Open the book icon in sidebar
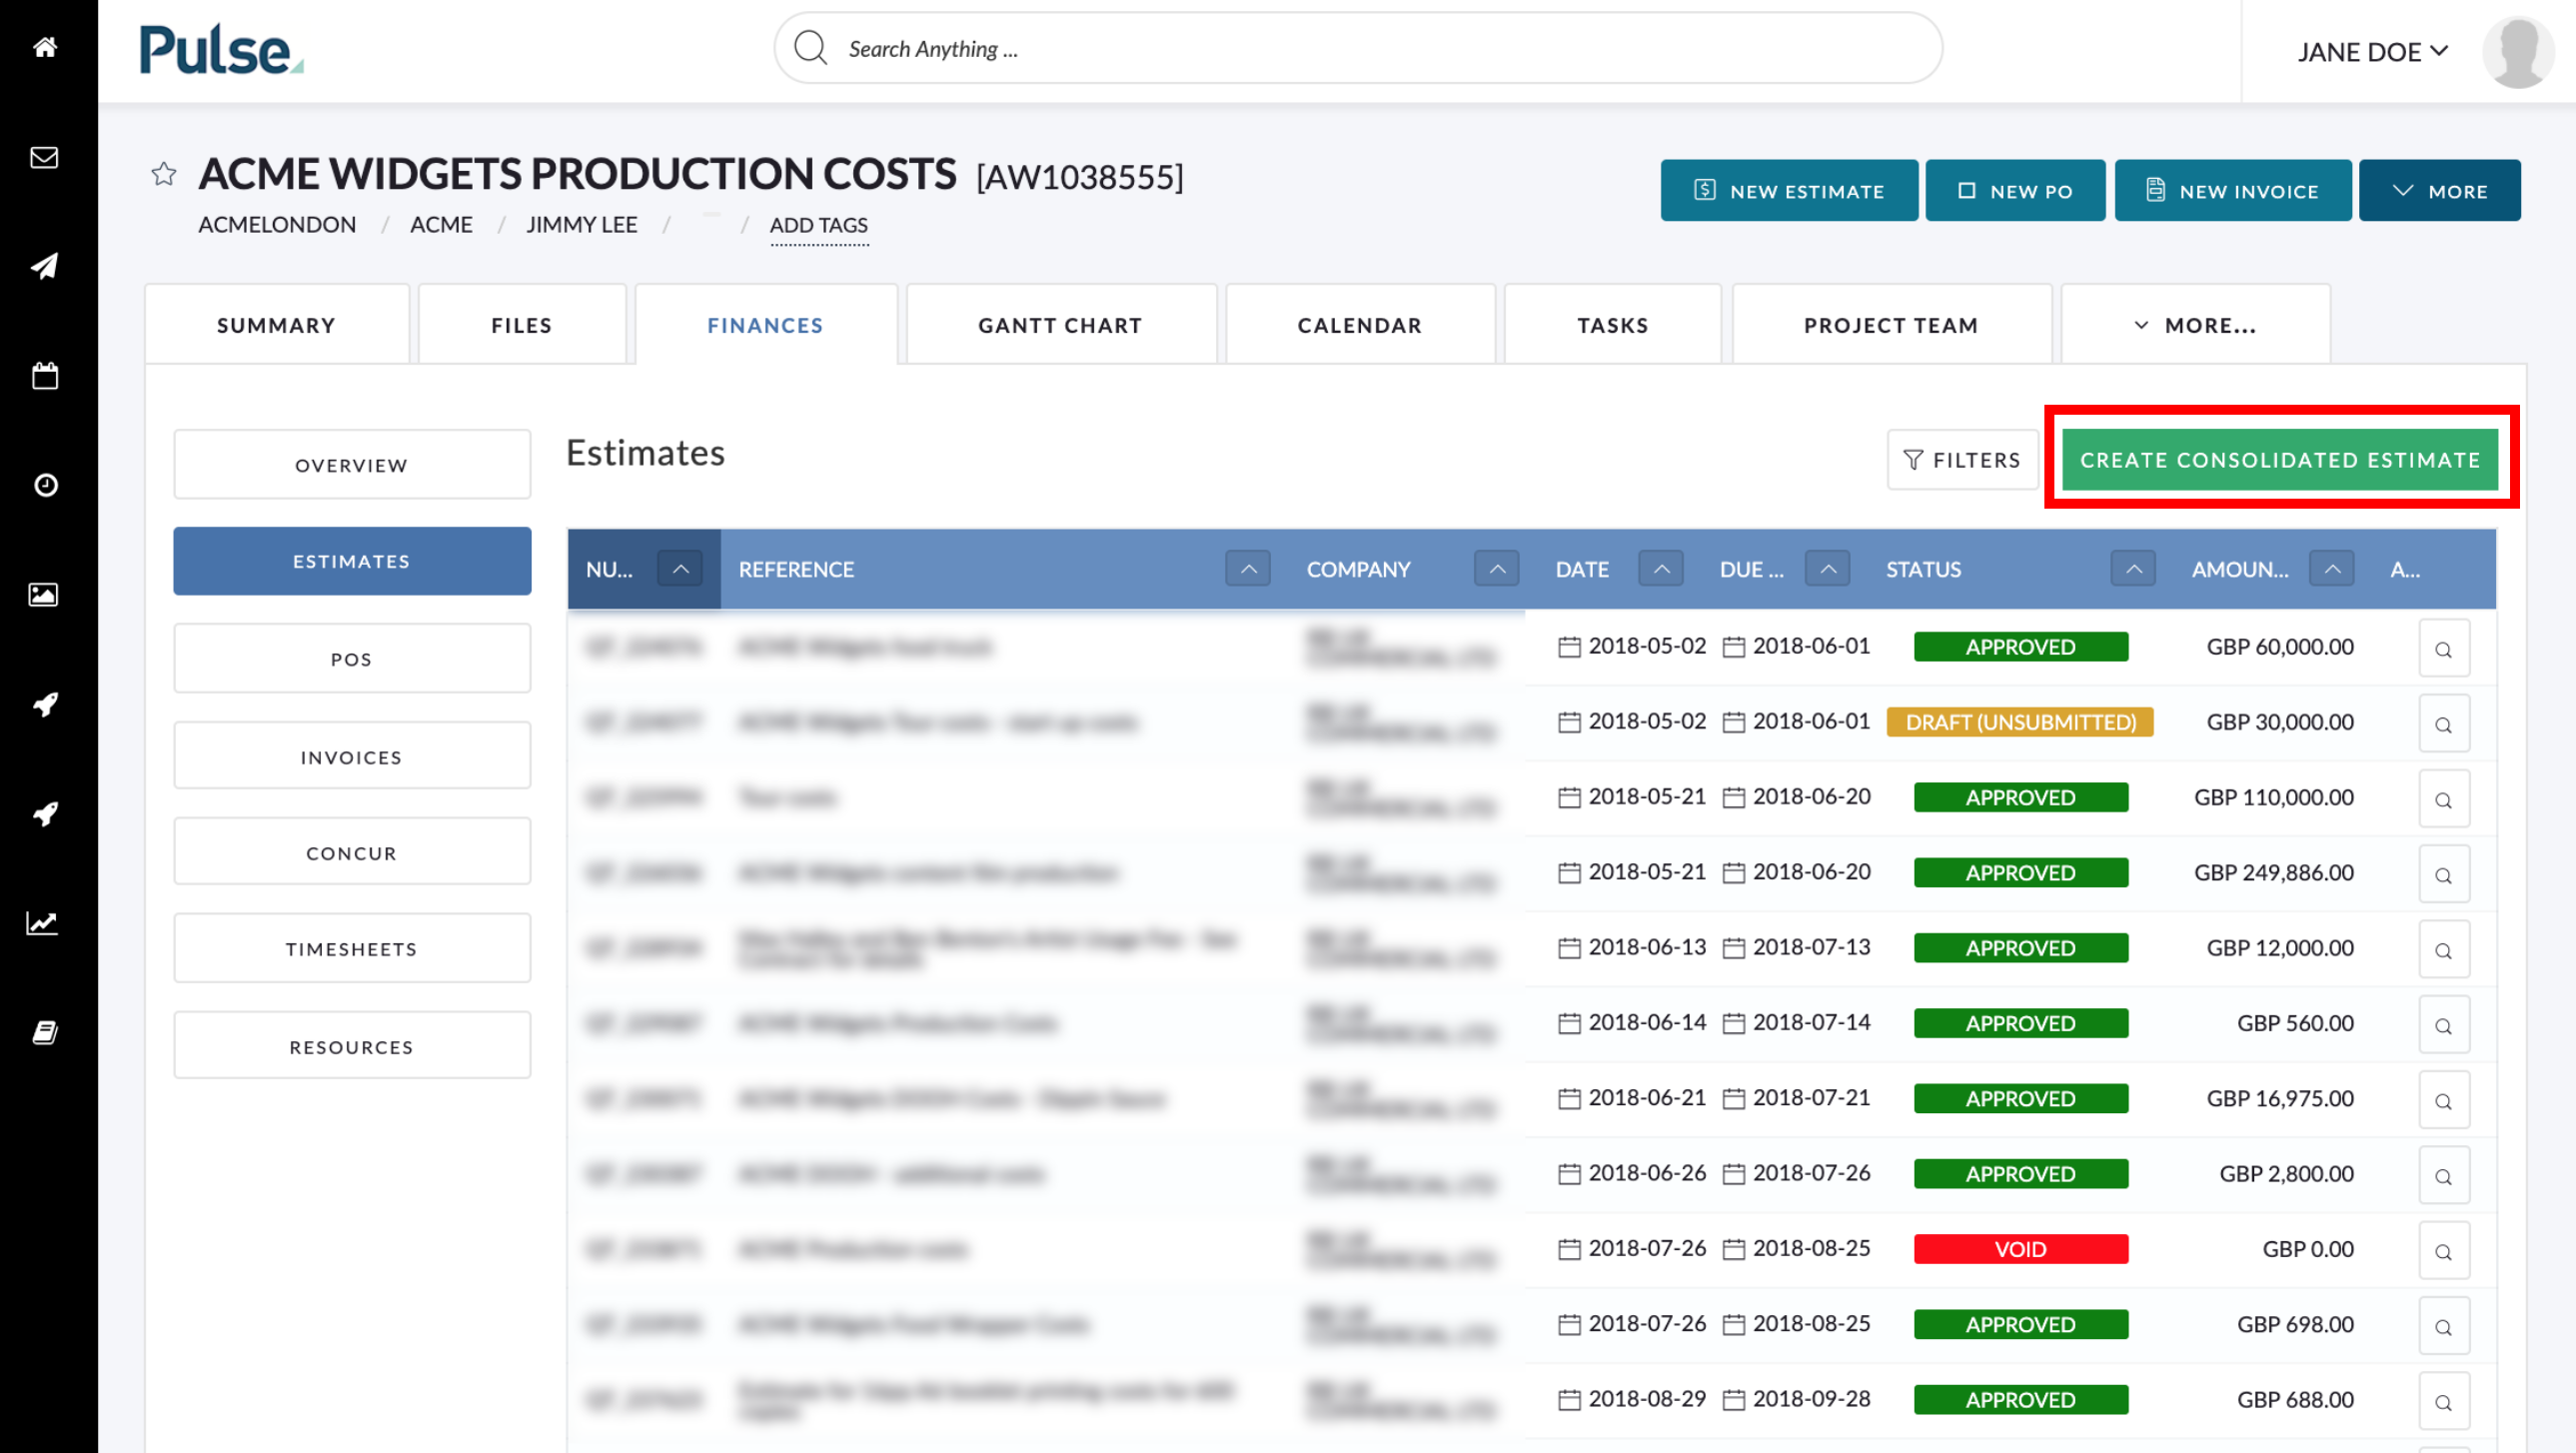The height and width of the screenshot is (1453, 2576). [x=45, y=1033]
